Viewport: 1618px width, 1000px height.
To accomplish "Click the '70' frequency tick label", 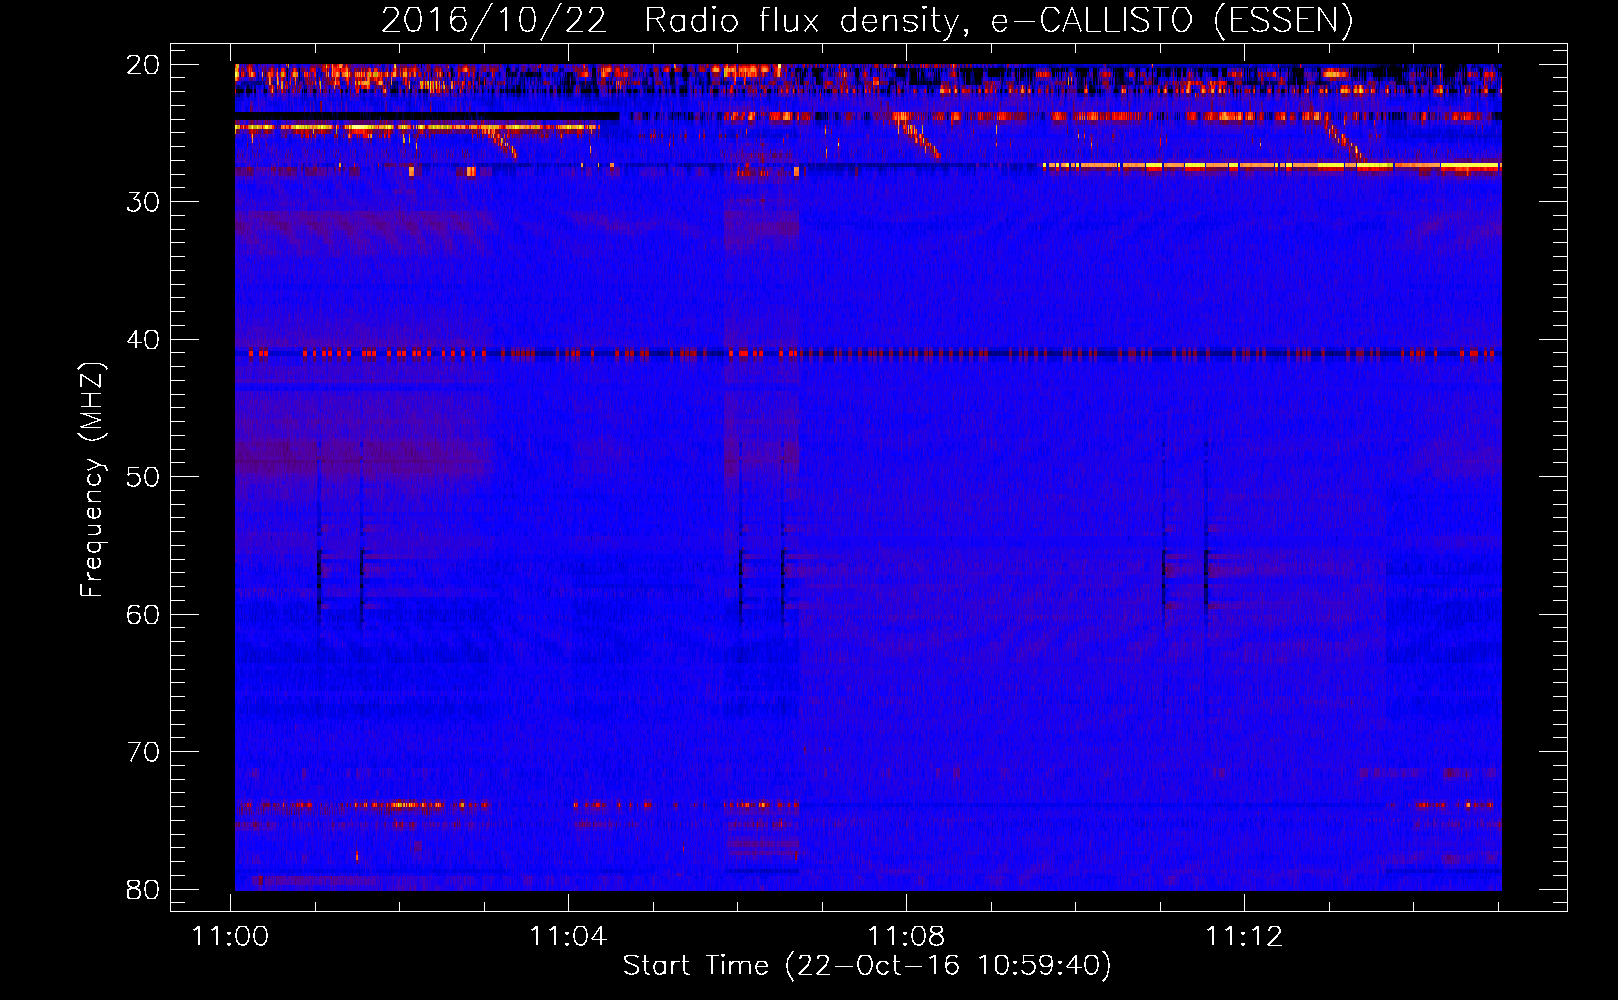I will click(143, 752).
